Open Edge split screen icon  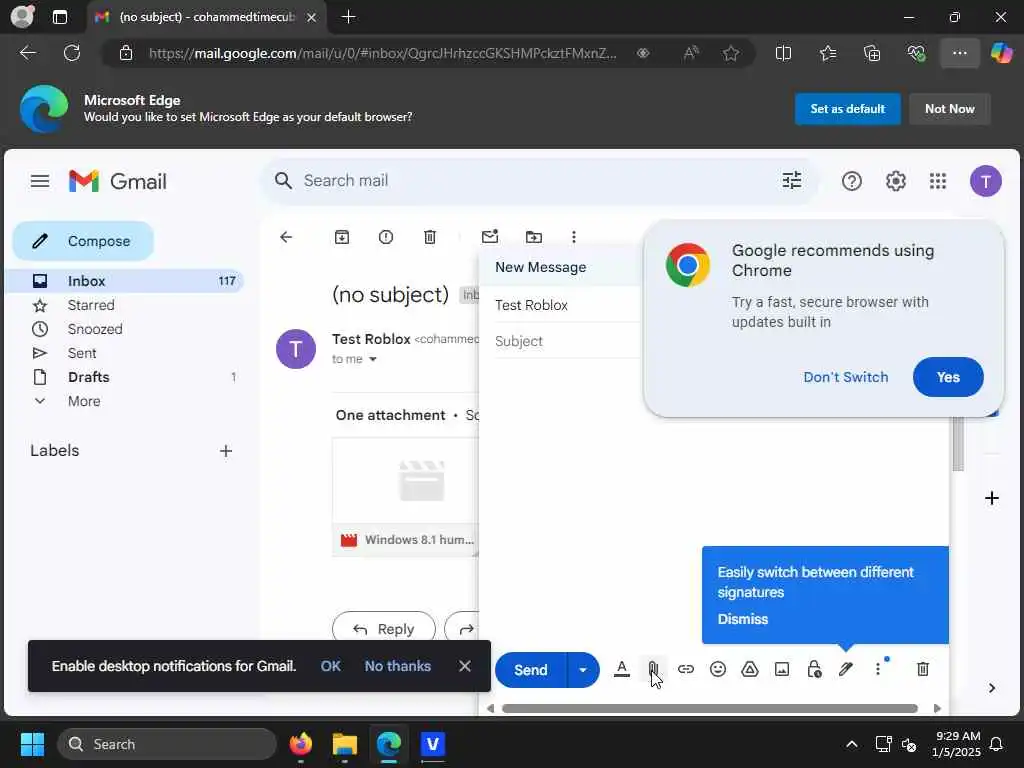pos(783,53)
